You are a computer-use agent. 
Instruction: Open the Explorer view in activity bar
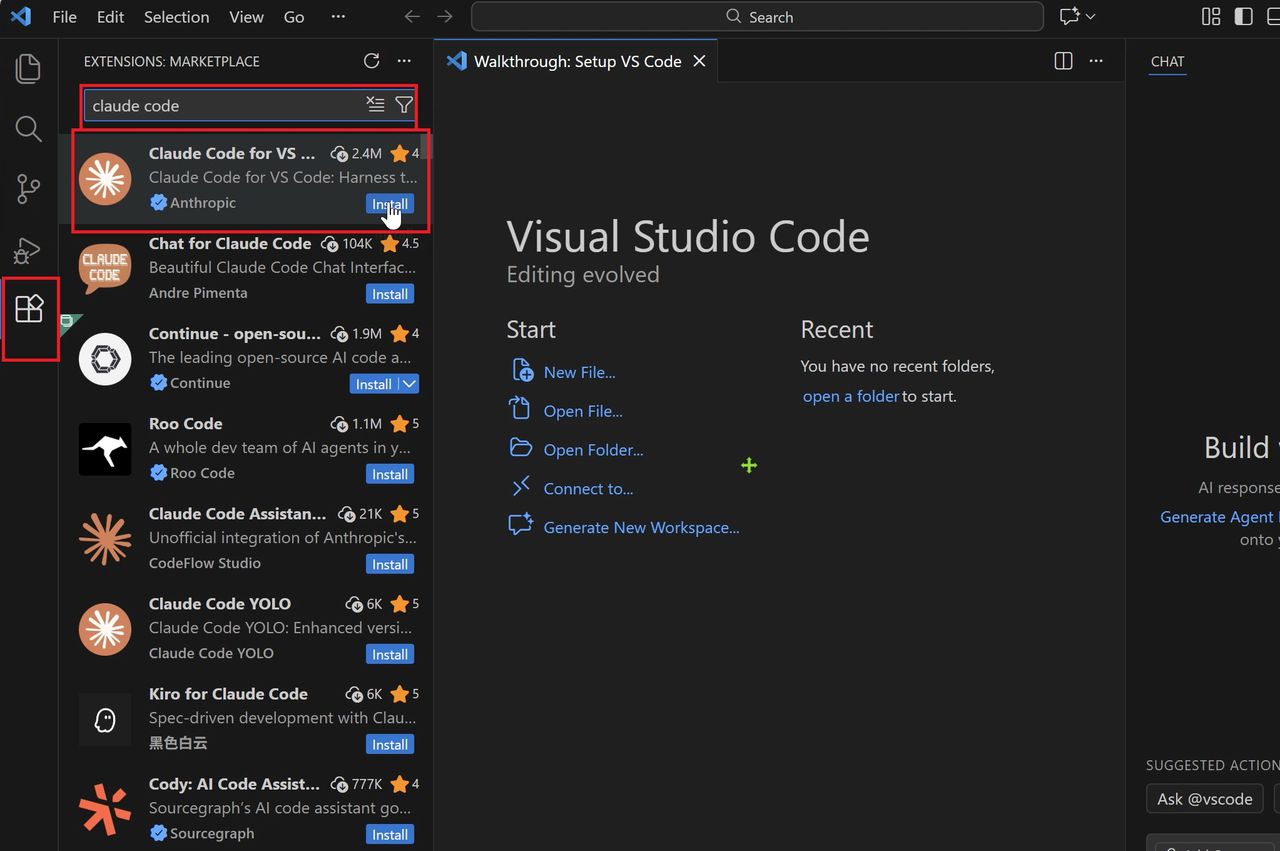pyautogui.click(x=29, y=68)
